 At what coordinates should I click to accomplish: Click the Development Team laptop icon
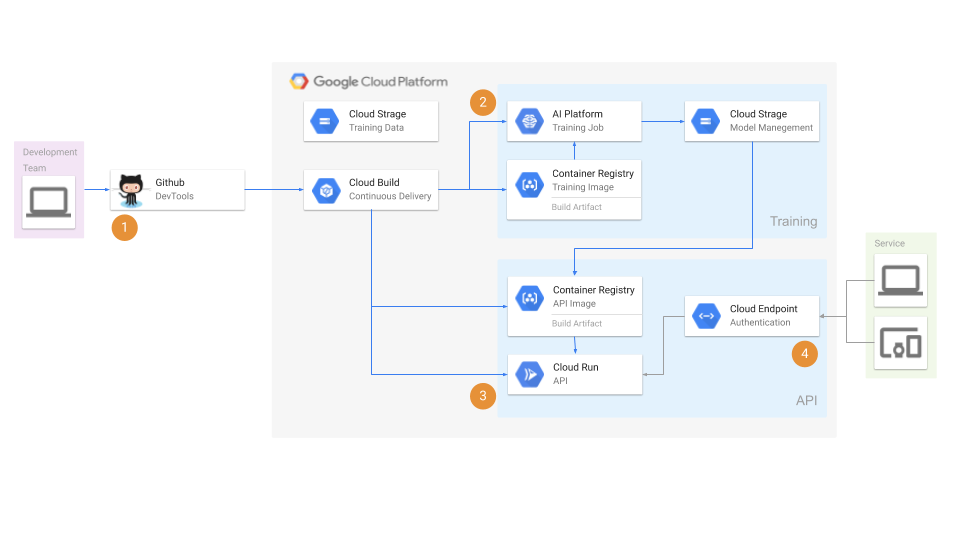coord(49,203)
